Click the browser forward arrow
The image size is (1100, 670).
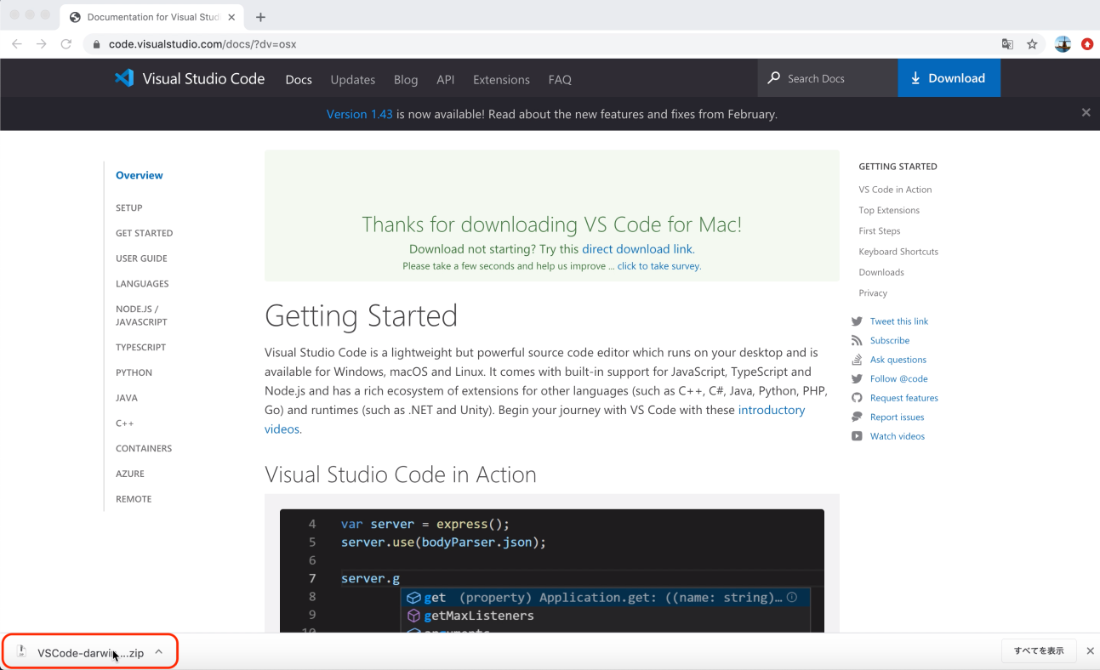pyautogui.click(x=41, y=43)
